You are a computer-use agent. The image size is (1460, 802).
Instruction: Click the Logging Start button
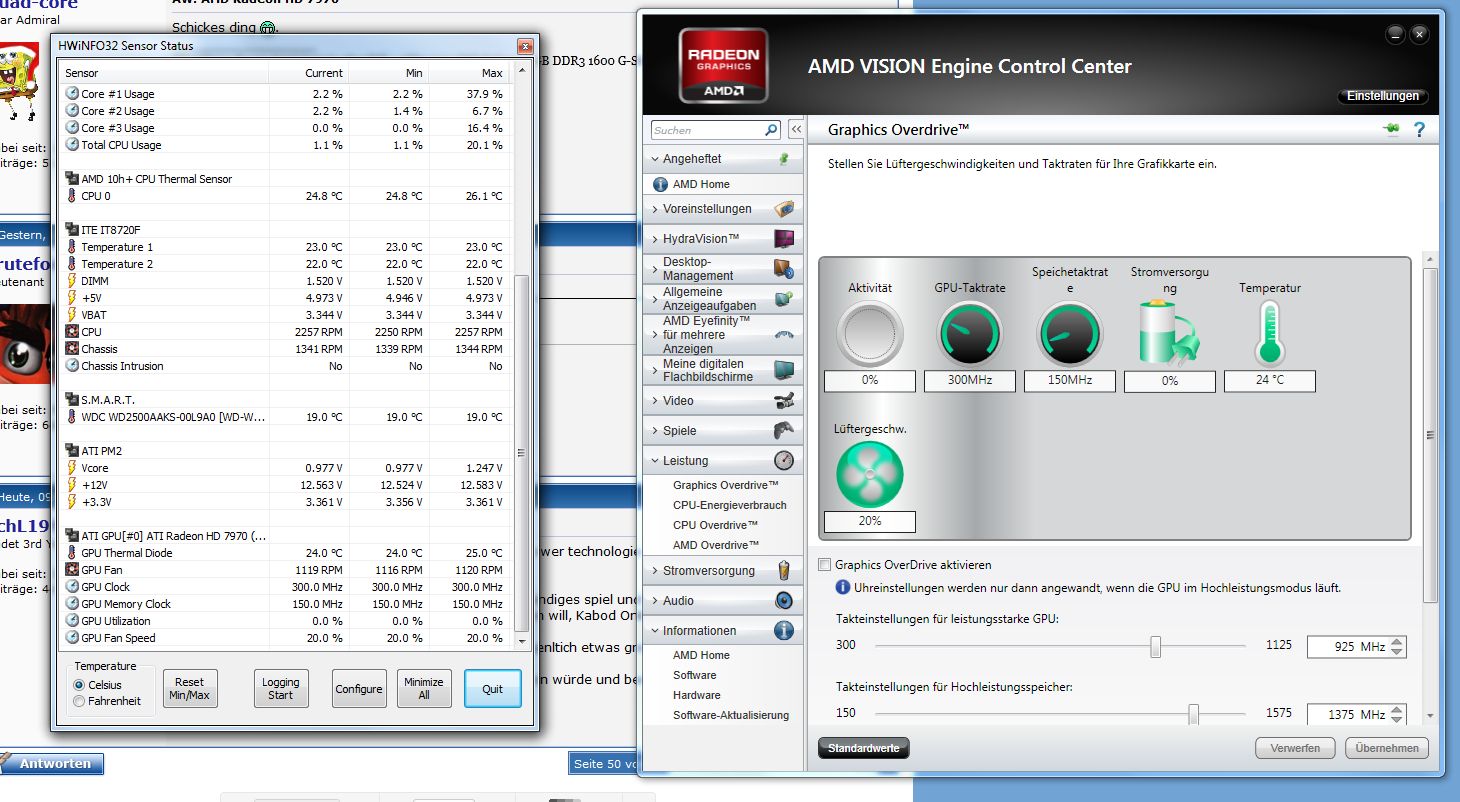click(281, 689)
